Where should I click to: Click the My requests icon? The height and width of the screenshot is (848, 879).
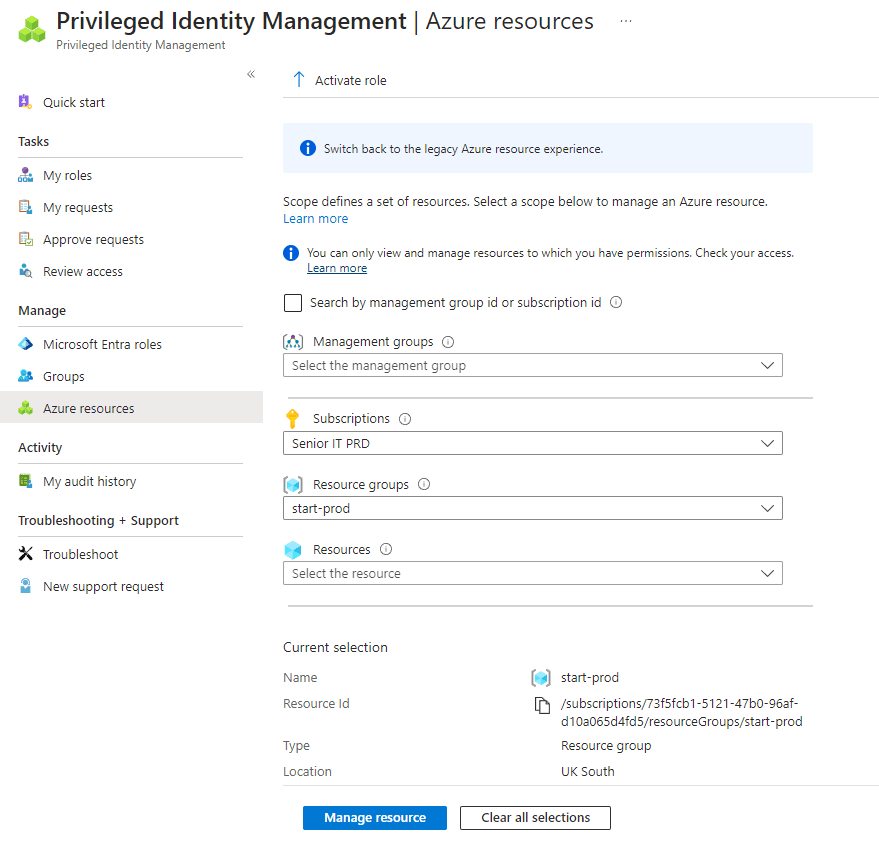(x=25, y=207)
